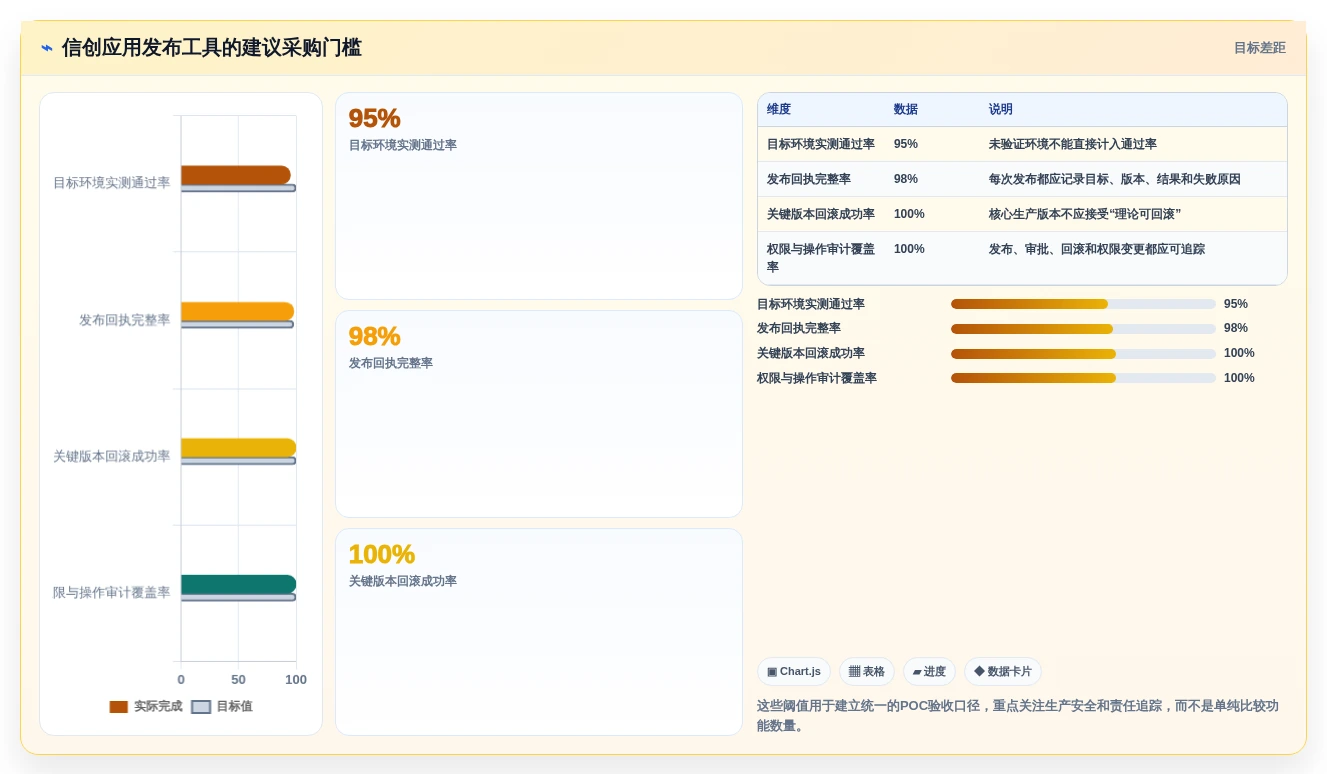Click the brown 目标环境实测通过率 chart bar
The height and width of the screenshot is (774, 1327).
pos(236,175)
